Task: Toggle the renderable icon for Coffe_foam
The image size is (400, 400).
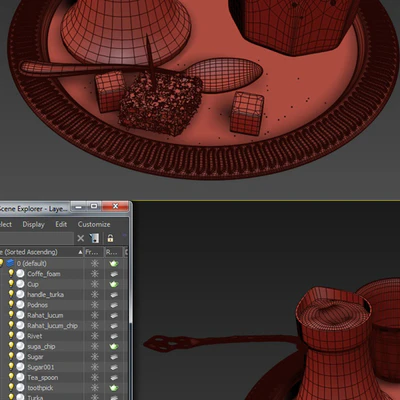Action: [x=114, y=274]
